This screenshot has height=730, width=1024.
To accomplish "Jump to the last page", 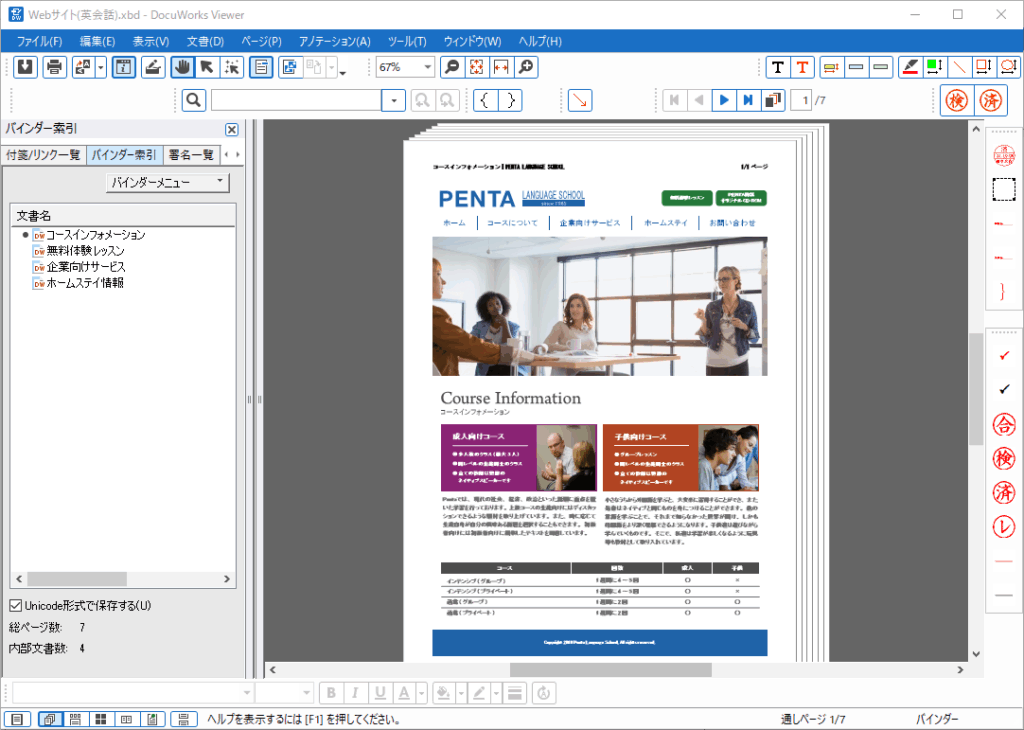I will (x=748, y=100).
